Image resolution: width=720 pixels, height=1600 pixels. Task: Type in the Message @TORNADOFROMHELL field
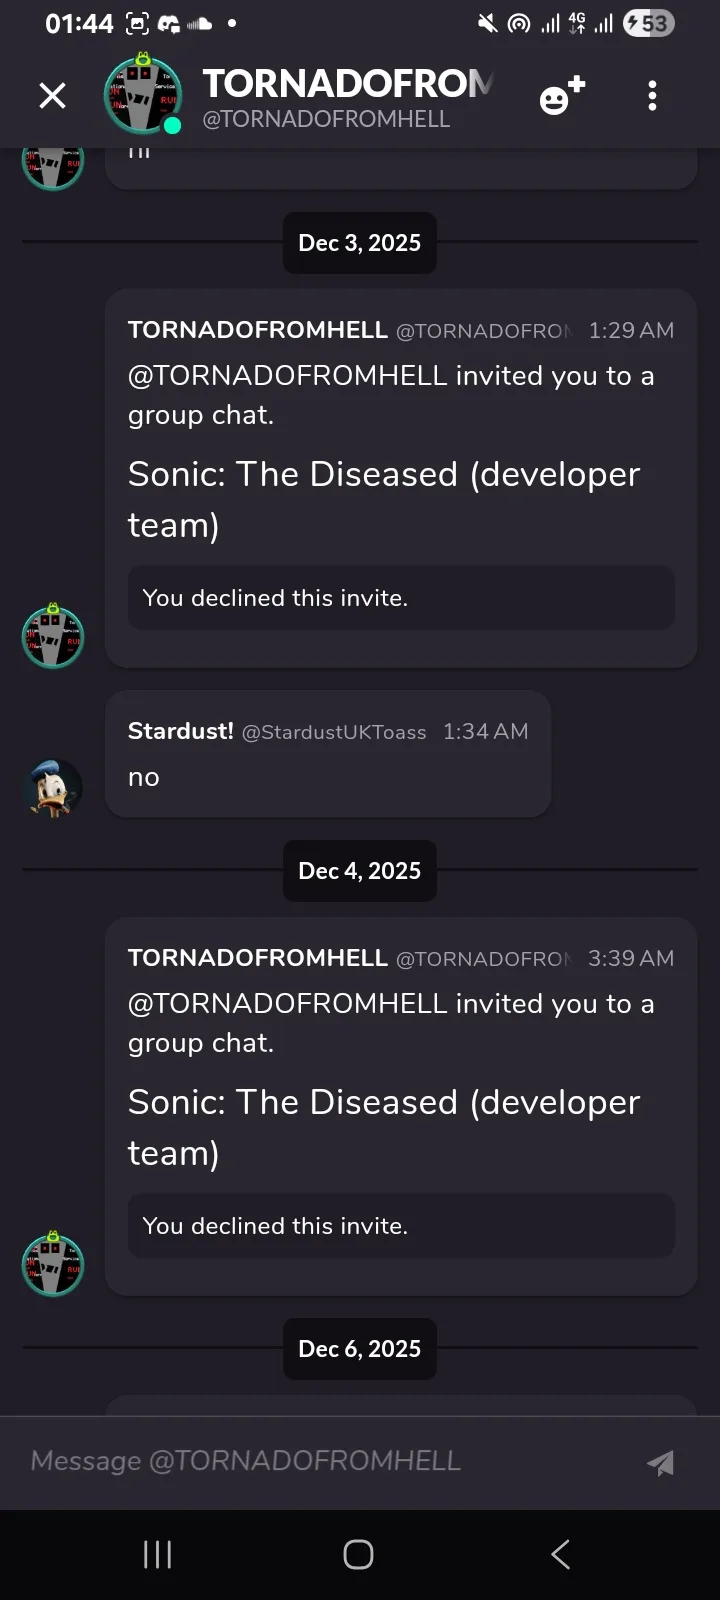click(x=320, y=1461)
